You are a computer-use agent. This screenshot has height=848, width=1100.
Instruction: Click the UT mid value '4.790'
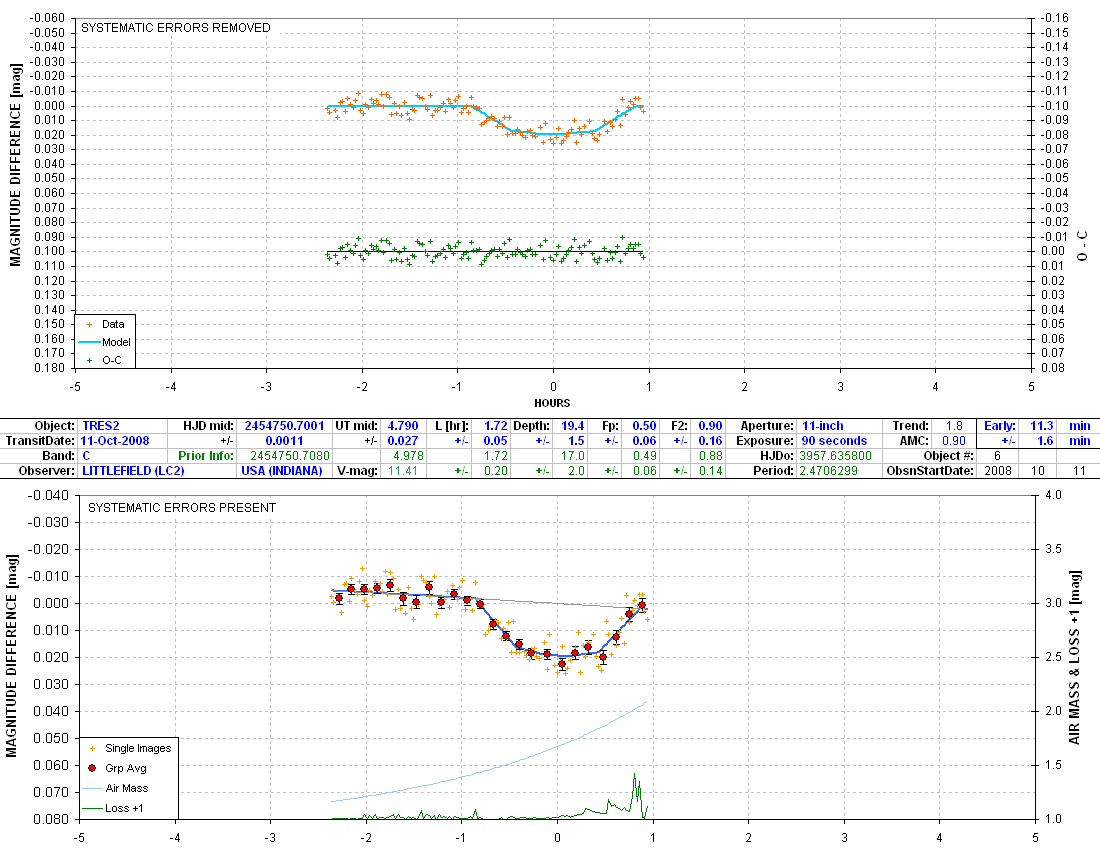click(x=403, y=426)
